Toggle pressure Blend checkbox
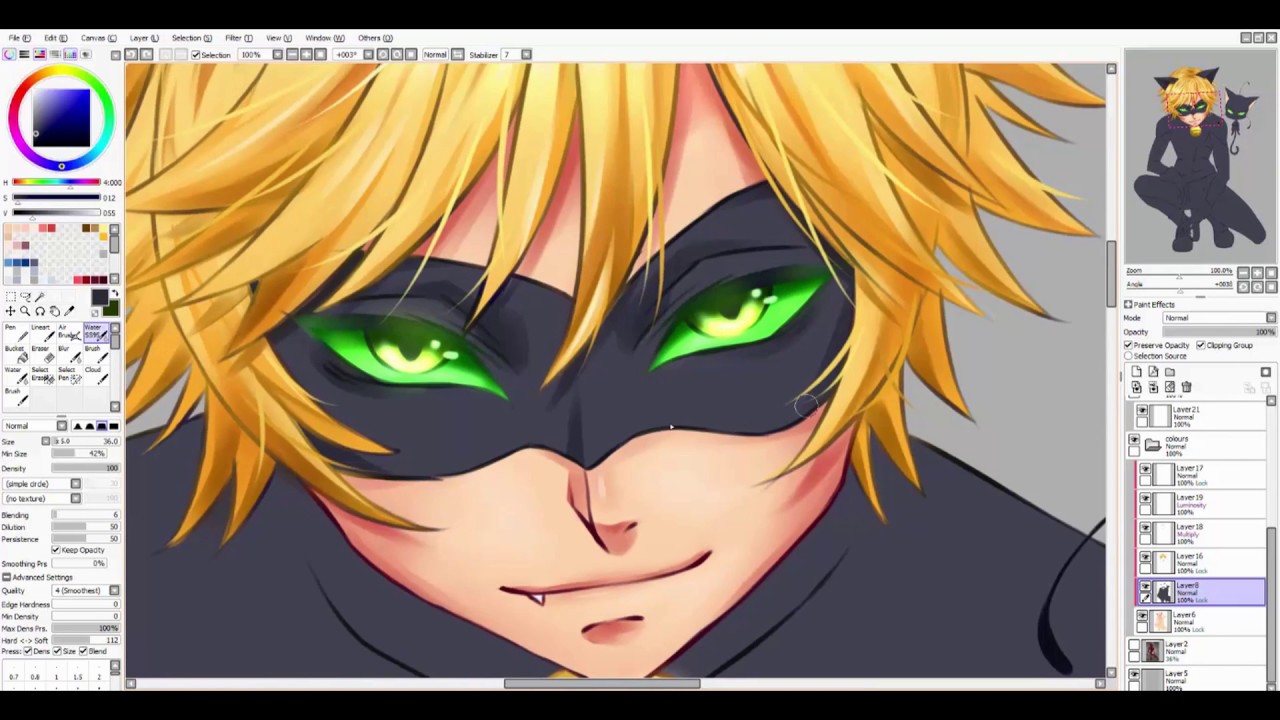Viewport: 1280px width, 720px height. pos(83,651)
